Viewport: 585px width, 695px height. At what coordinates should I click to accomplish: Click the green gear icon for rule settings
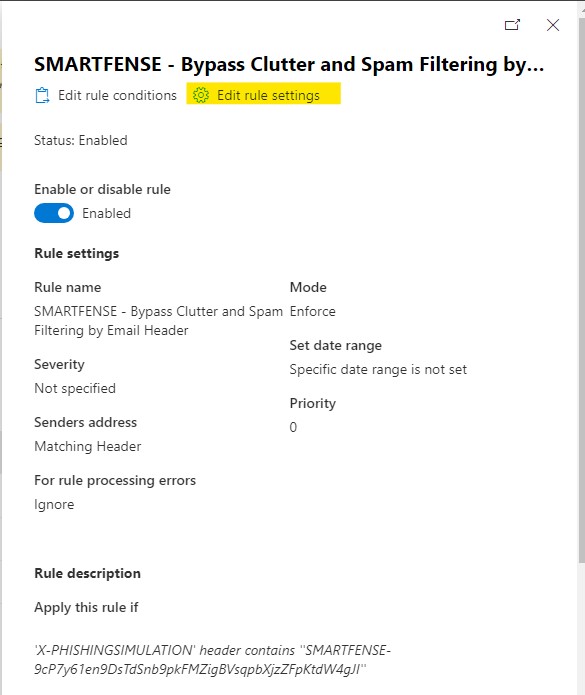click(201, 95)
